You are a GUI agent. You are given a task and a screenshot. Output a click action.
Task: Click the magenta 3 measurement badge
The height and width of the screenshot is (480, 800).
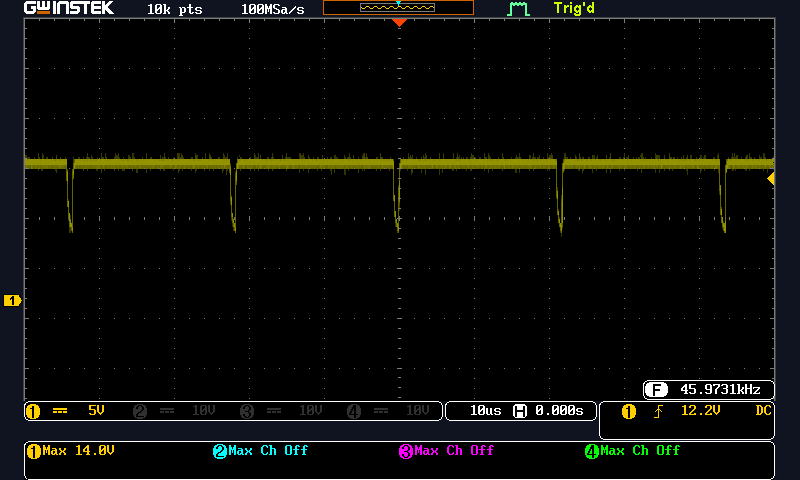[x=406, y=451]
